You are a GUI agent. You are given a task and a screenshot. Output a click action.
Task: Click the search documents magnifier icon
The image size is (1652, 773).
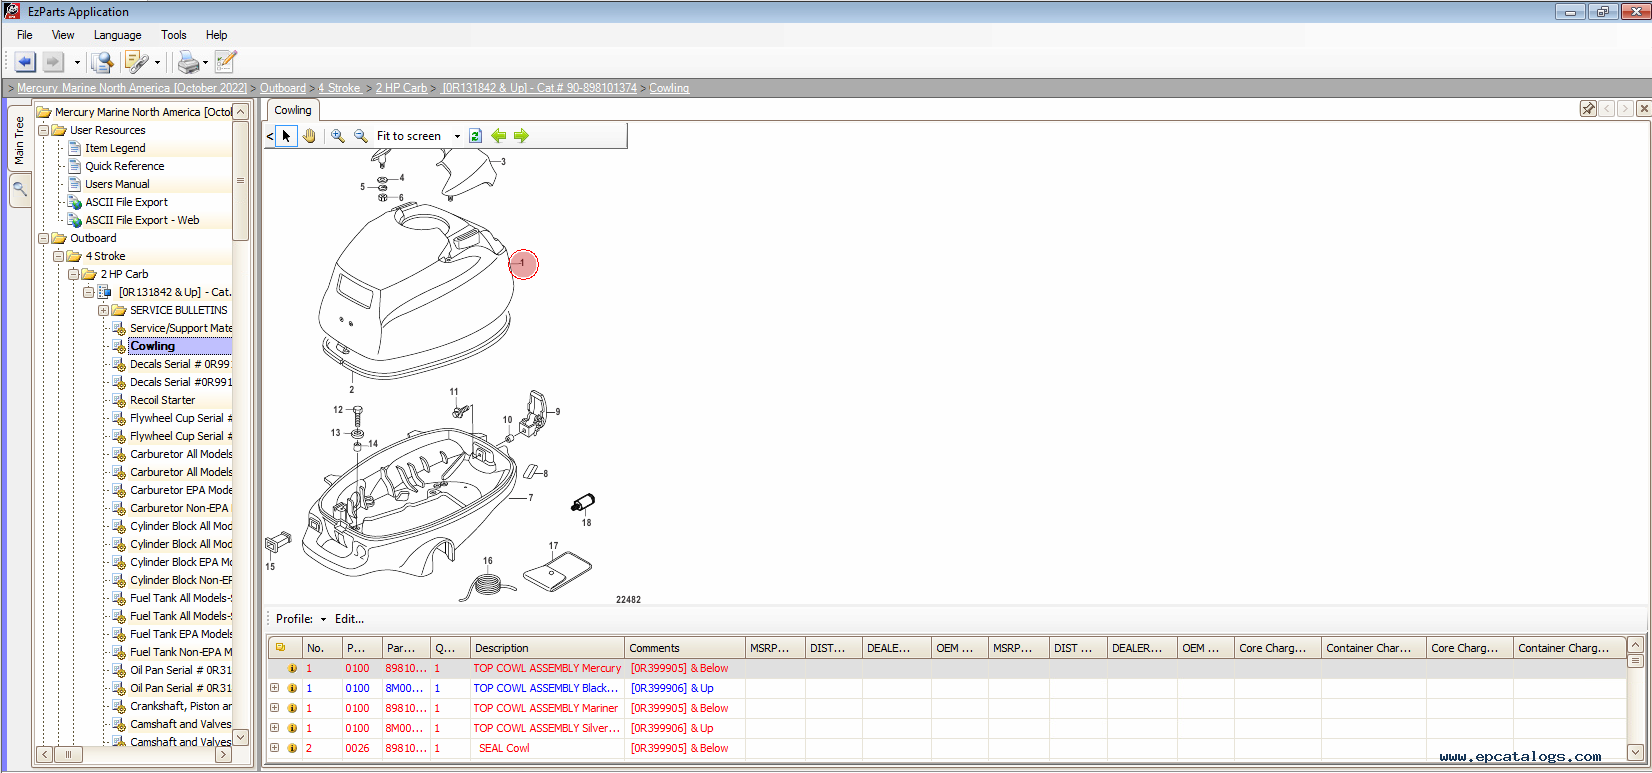(x=101, y=62)
